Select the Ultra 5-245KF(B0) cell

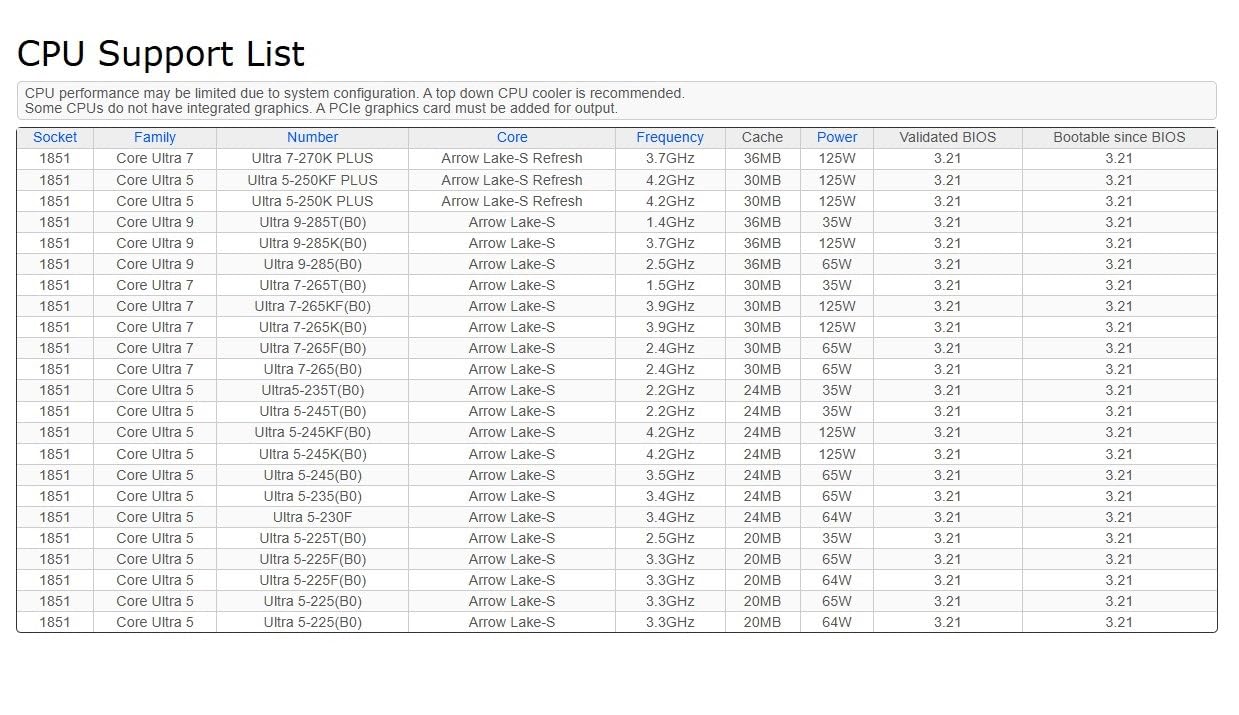[x=312, y=432]
